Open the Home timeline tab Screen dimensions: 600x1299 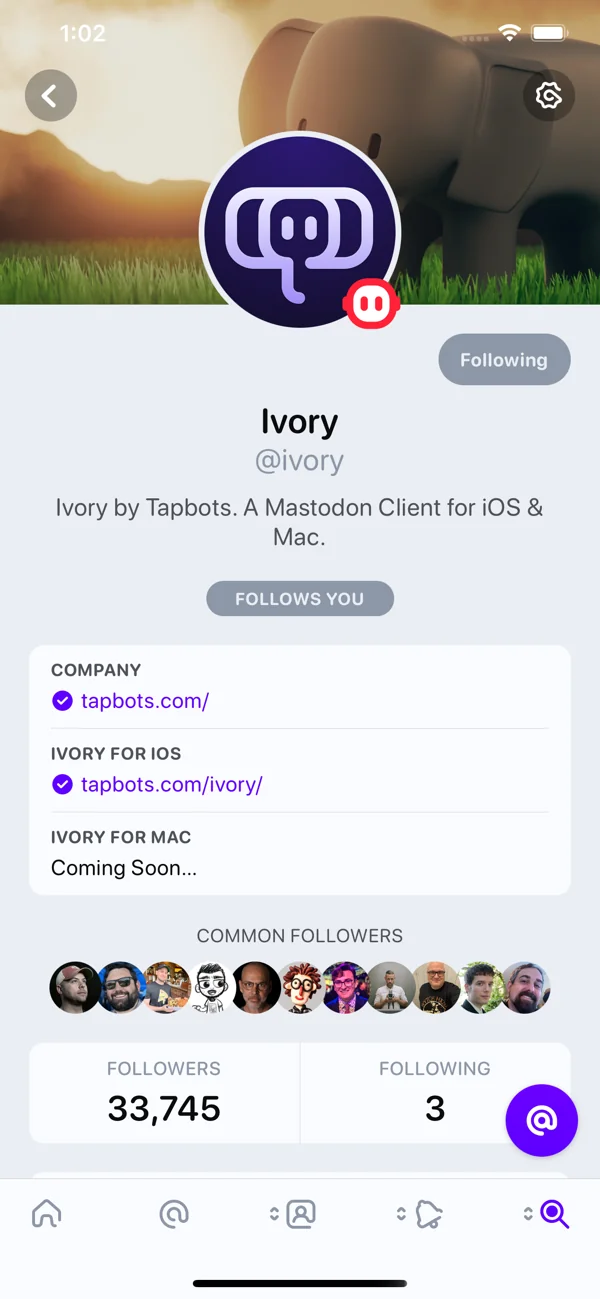coord(46,1213)
